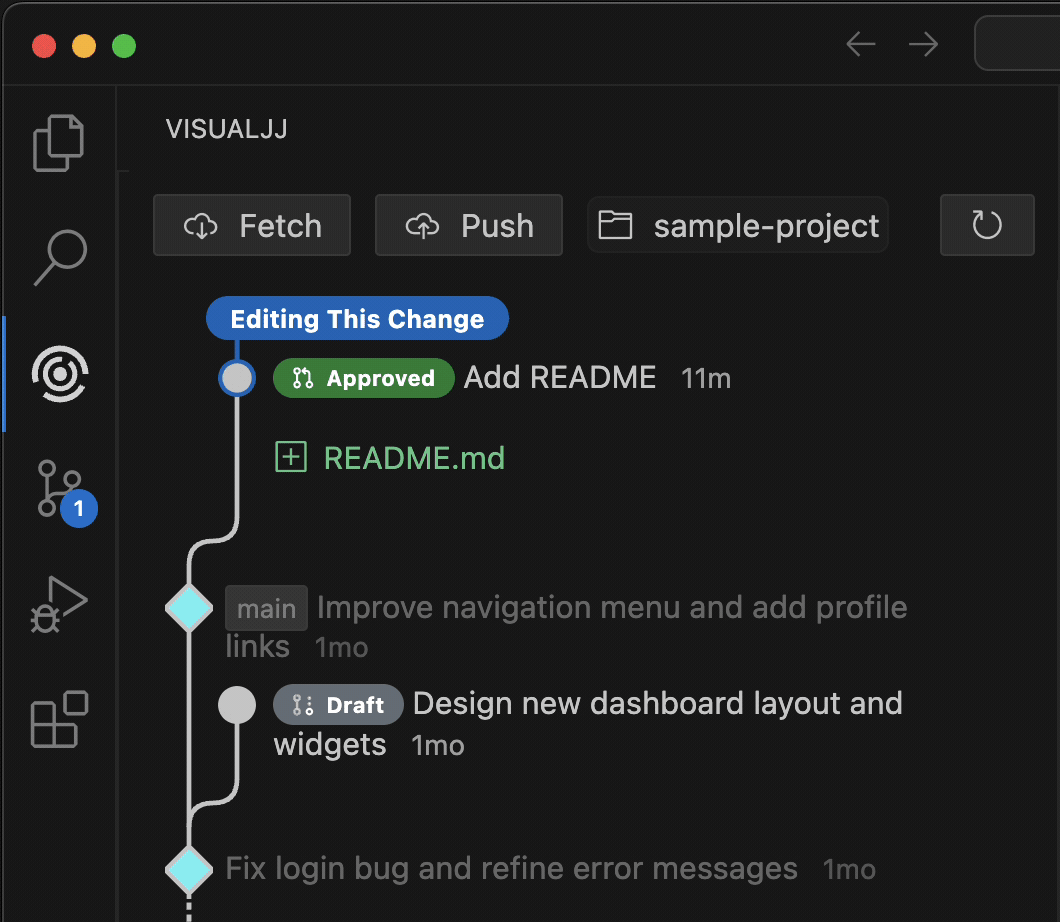Select the working copy commit node circle
This screenshot has height=922, width=1060.
pos(237,378)
